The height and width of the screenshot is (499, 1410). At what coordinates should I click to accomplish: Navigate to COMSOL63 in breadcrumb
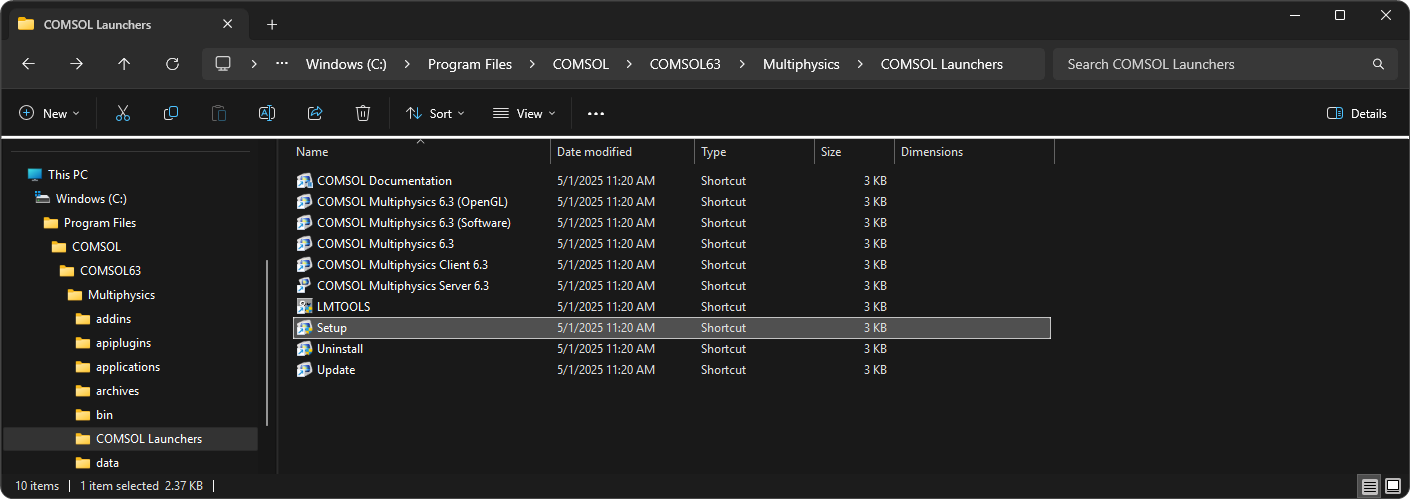tap(685, 64)
